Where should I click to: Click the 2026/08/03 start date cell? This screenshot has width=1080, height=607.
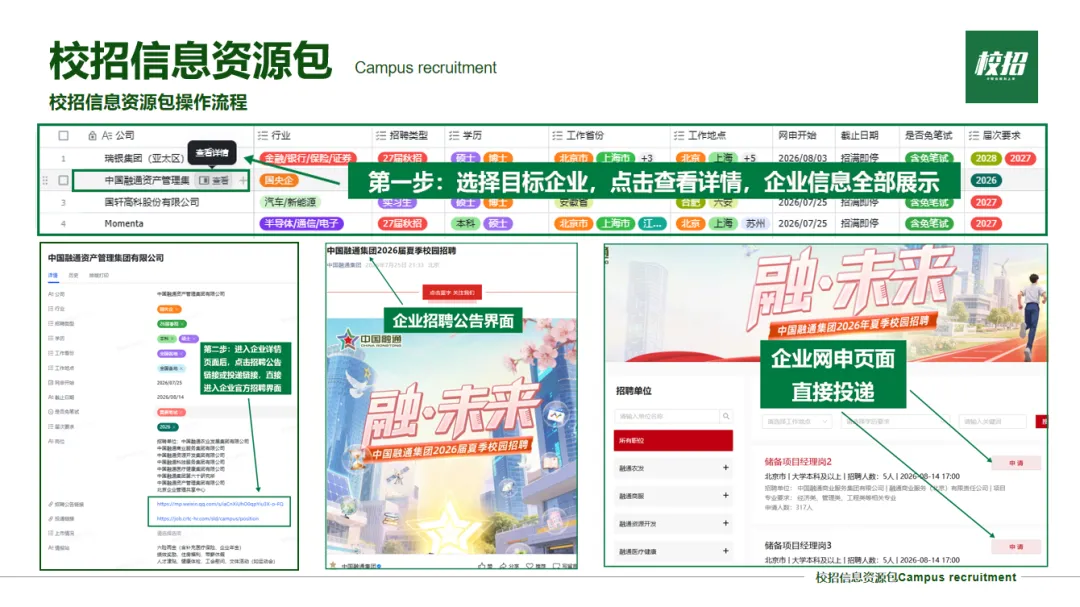click(x=802, y=158)
